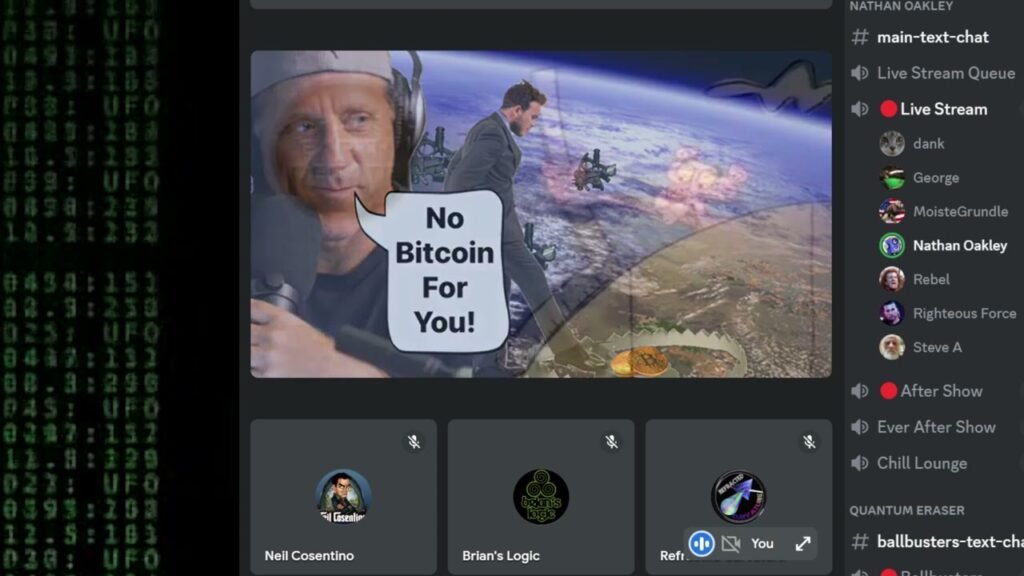Join the Ever After Show voice channel

coord(936,427)
